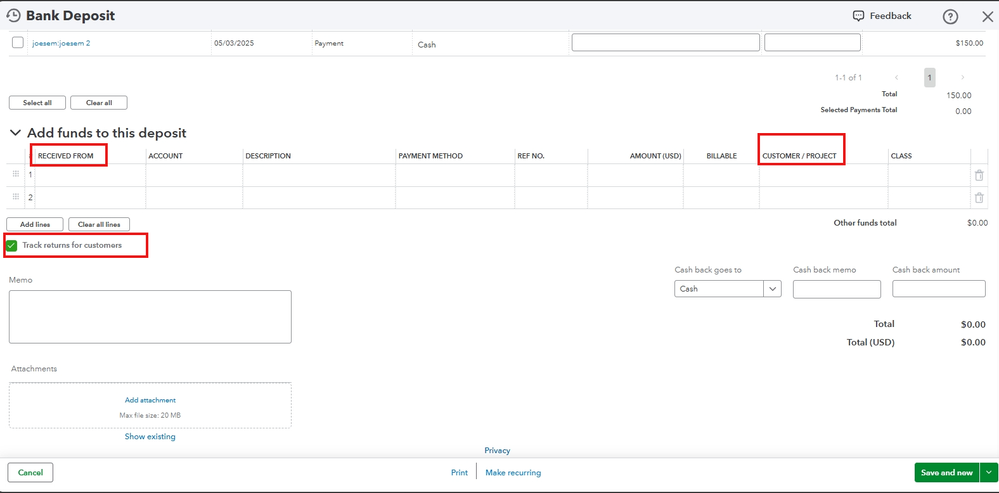This screenshot has width=999, height=493.
Task: Click the Cash back memo field
Action: point(837,289)
